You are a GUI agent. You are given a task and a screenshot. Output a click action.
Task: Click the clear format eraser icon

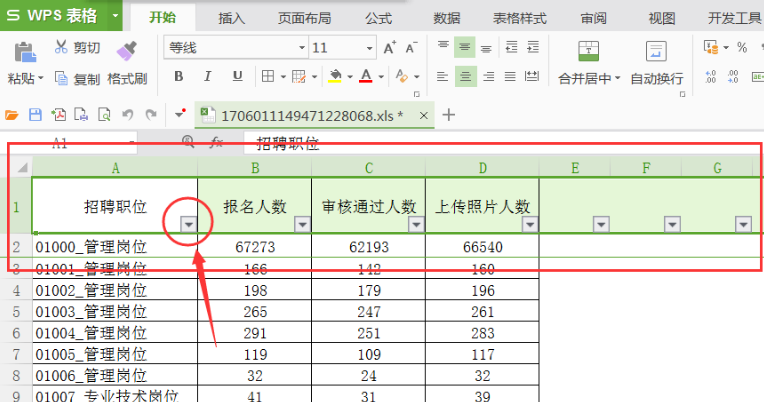[401, 77]
